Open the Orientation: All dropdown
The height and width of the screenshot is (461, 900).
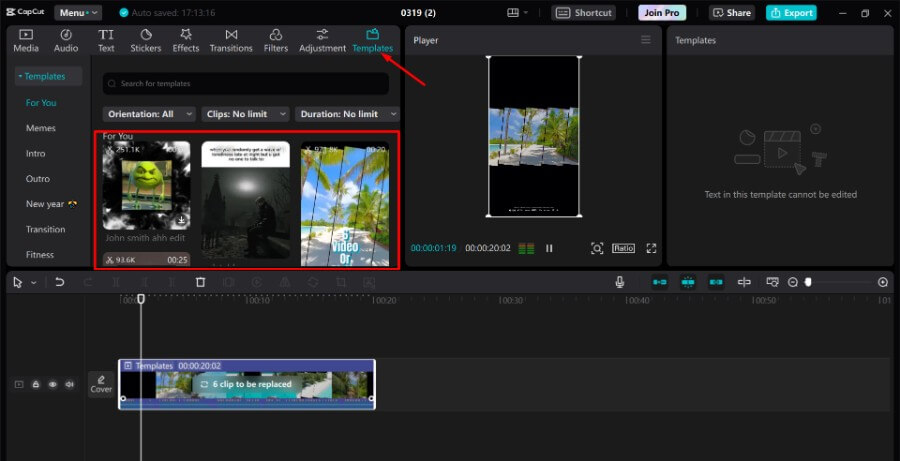148,114
